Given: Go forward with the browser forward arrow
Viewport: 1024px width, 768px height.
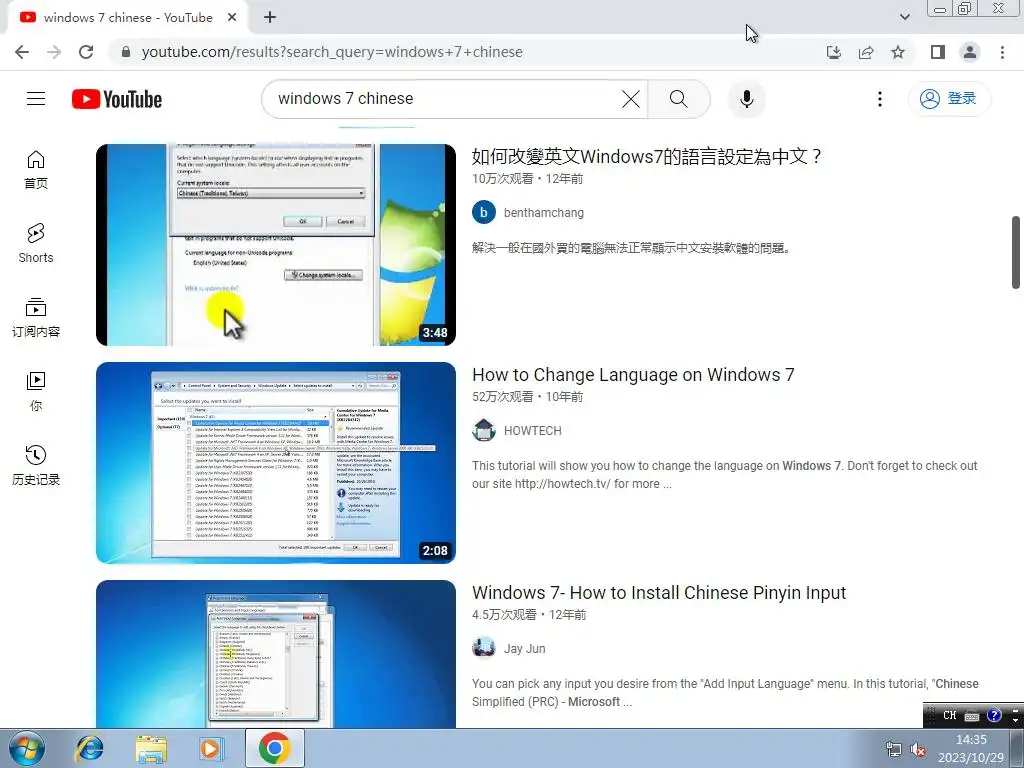Looking at the screenshot, I should click(54, 52).
